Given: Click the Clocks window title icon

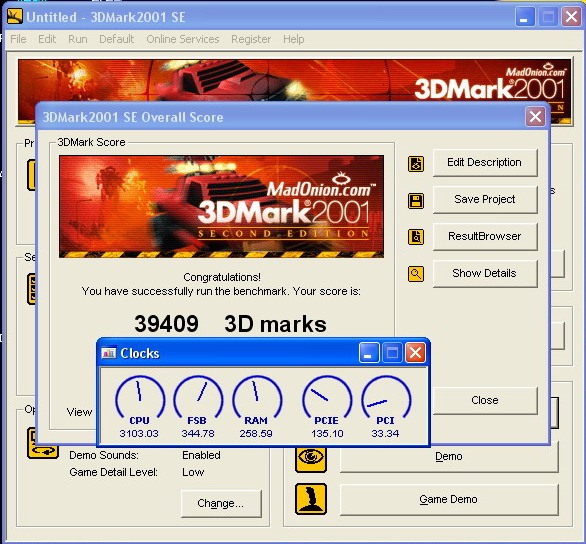Looking at the screenshot, I should [109, 353].
